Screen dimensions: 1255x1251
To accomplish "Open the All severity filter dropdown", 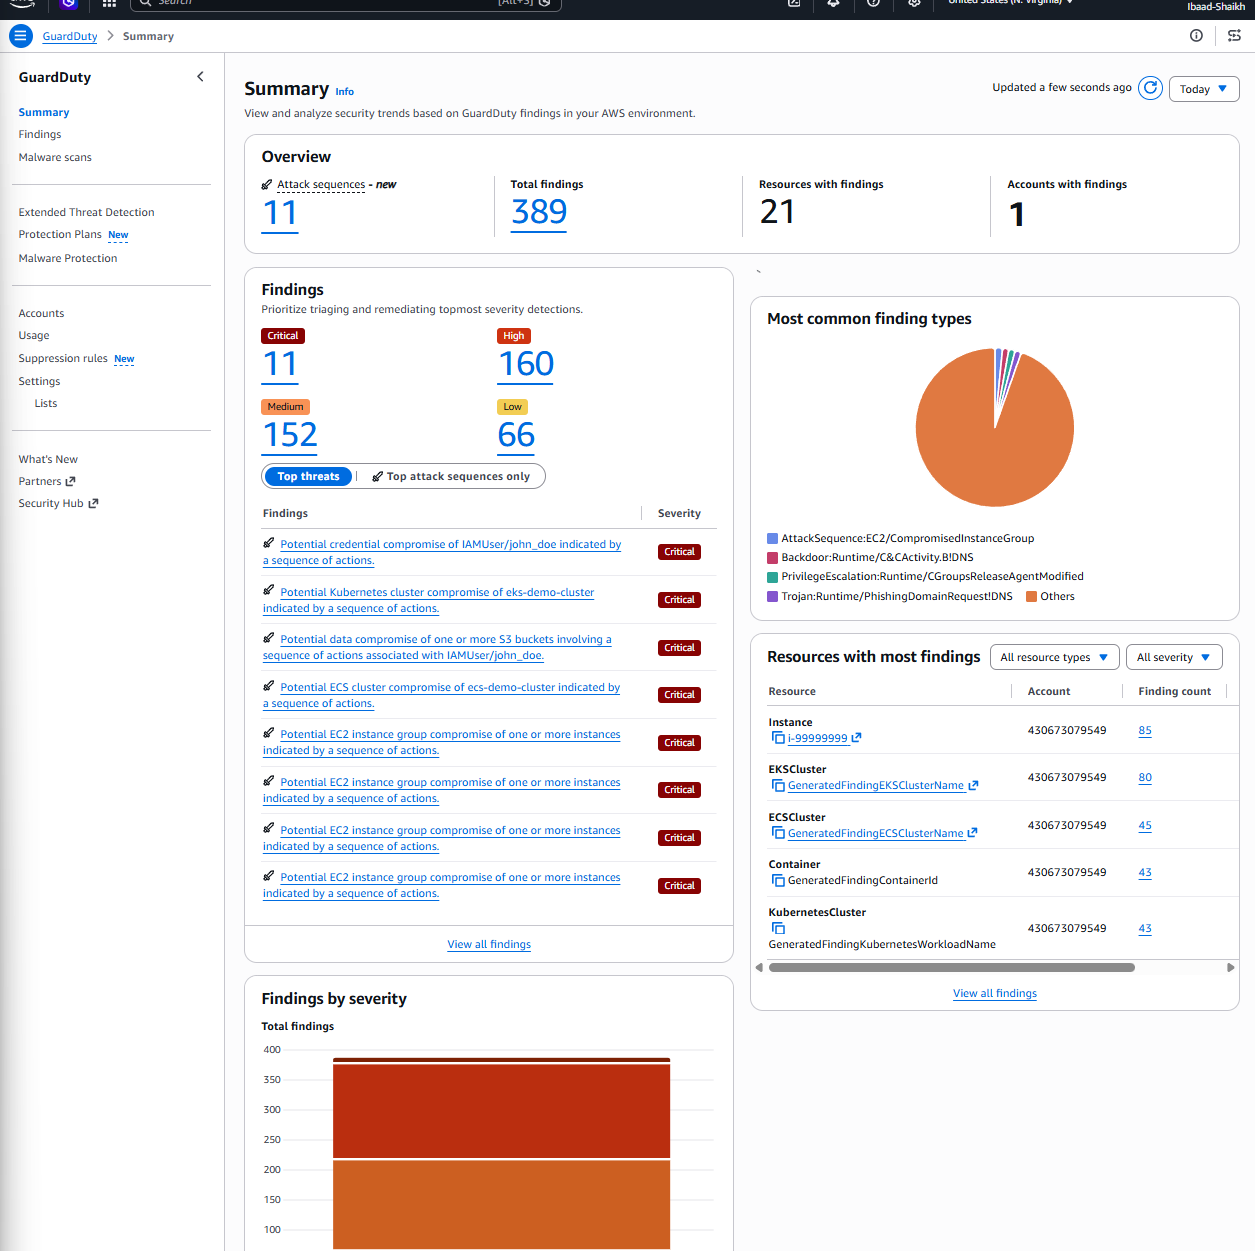I will point(1174,657).
